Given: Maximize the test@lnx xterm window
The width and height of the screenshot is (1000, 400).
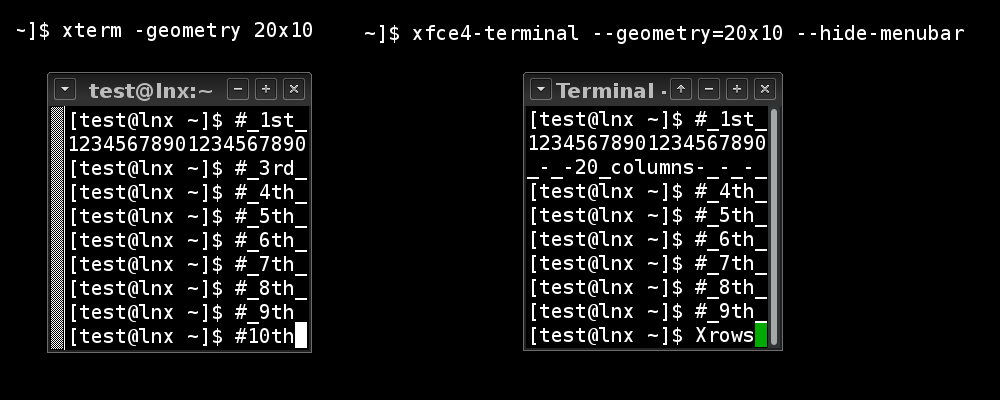Looking at the screenshot, I should tap(266, 90).
